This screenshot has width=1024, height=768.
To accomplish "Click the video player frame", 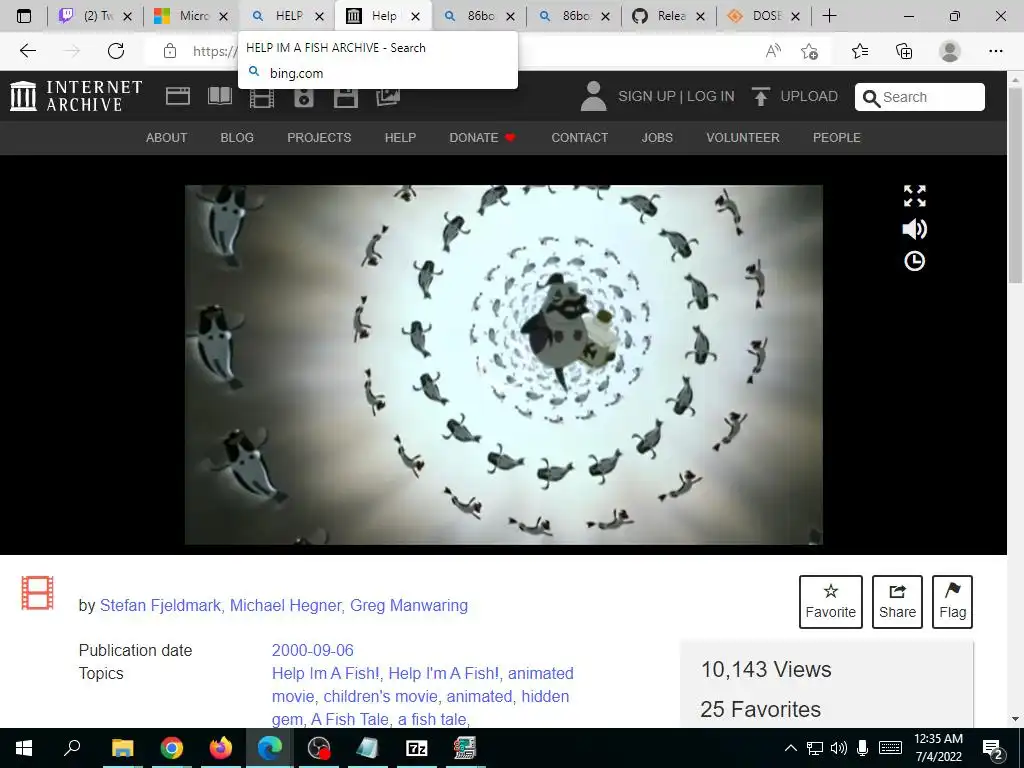I will tap(504, 364).
